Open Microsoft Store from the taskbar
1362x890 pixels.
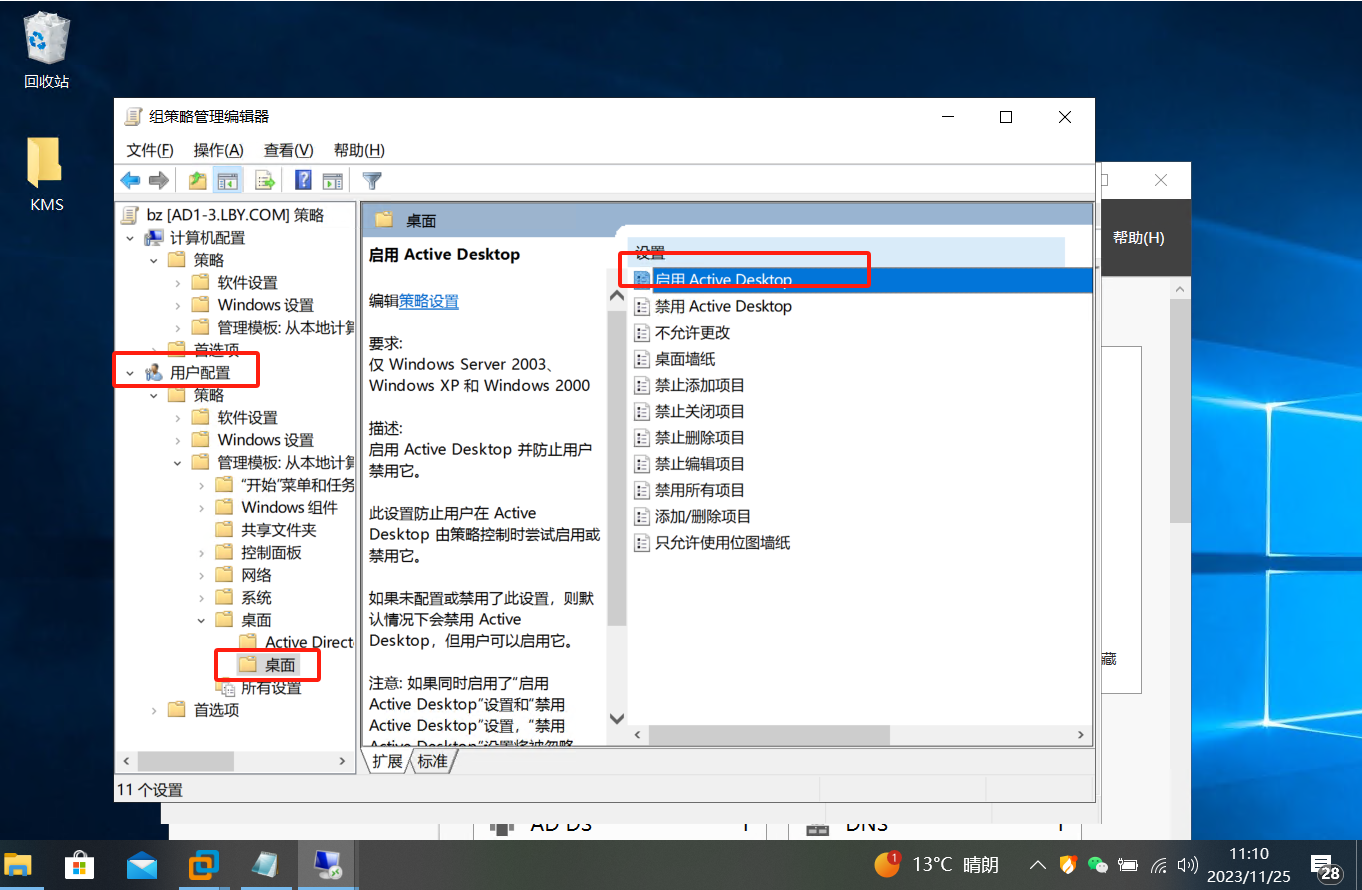79,865
